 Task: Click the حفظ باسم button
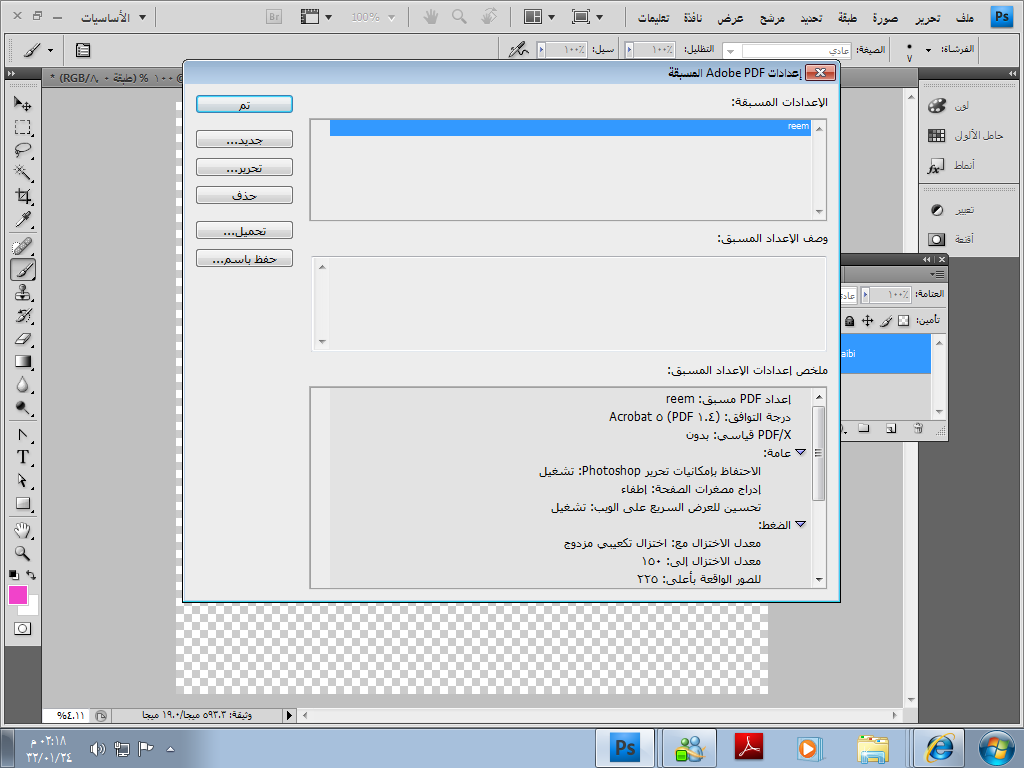[x=244, y=259]
